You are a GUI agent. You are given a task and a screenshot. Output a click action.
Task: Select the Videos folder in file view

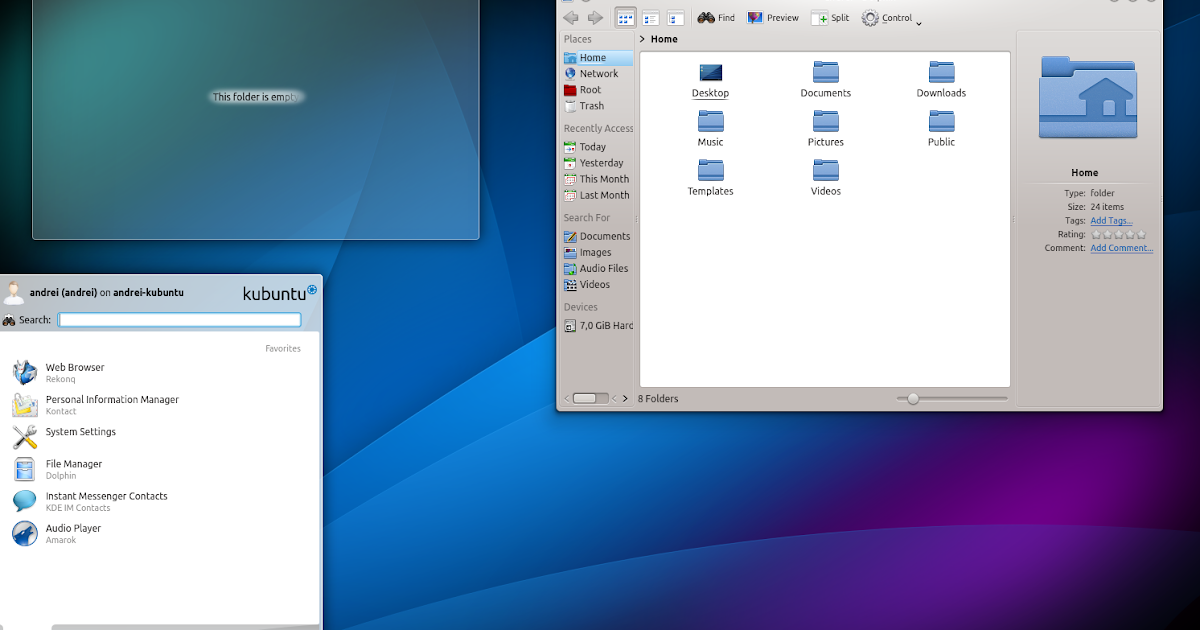(826, 178)
